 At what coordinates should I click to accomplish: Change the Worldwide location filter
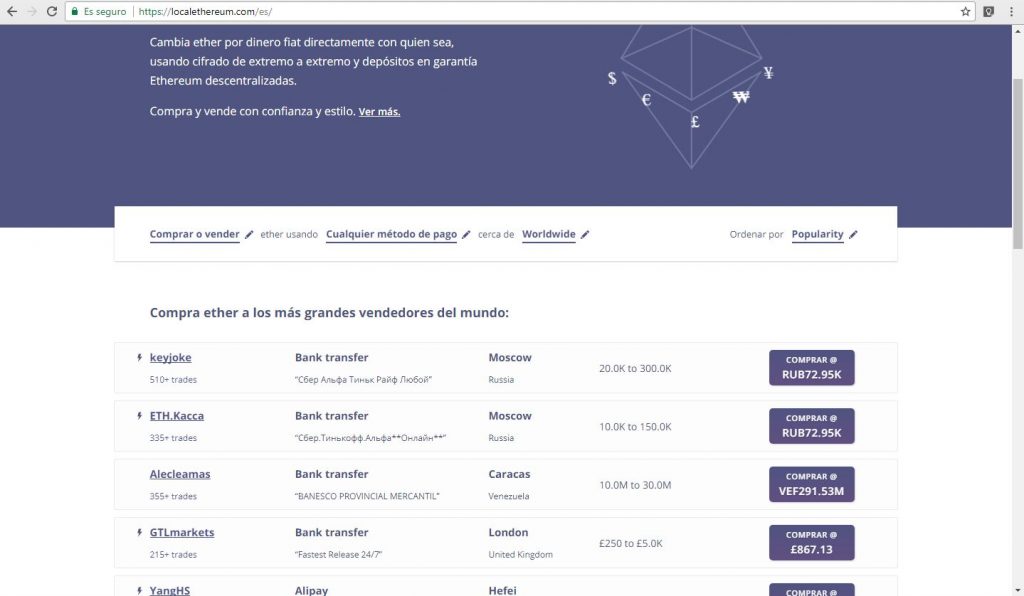tap(549, 234)
